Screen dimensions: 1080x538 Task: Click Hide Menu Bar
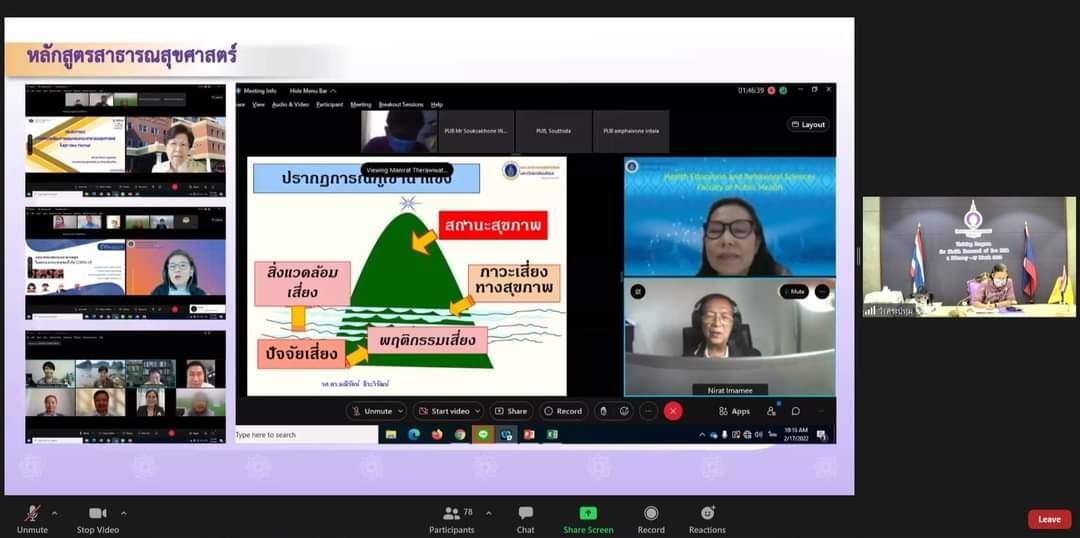(313, 91)
